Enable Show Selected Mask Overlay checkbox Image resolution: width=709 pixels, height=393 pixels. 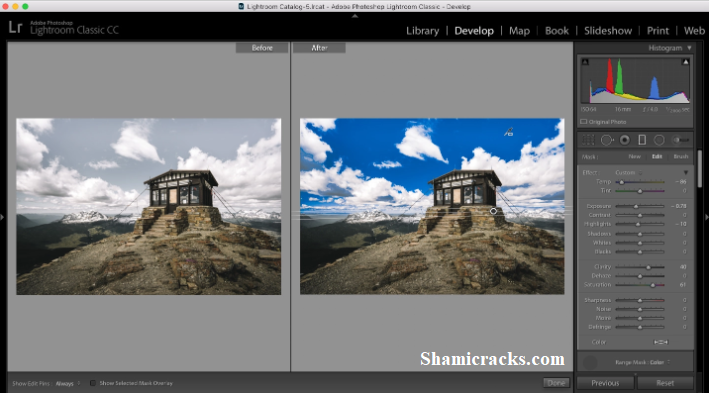[93, 383]
